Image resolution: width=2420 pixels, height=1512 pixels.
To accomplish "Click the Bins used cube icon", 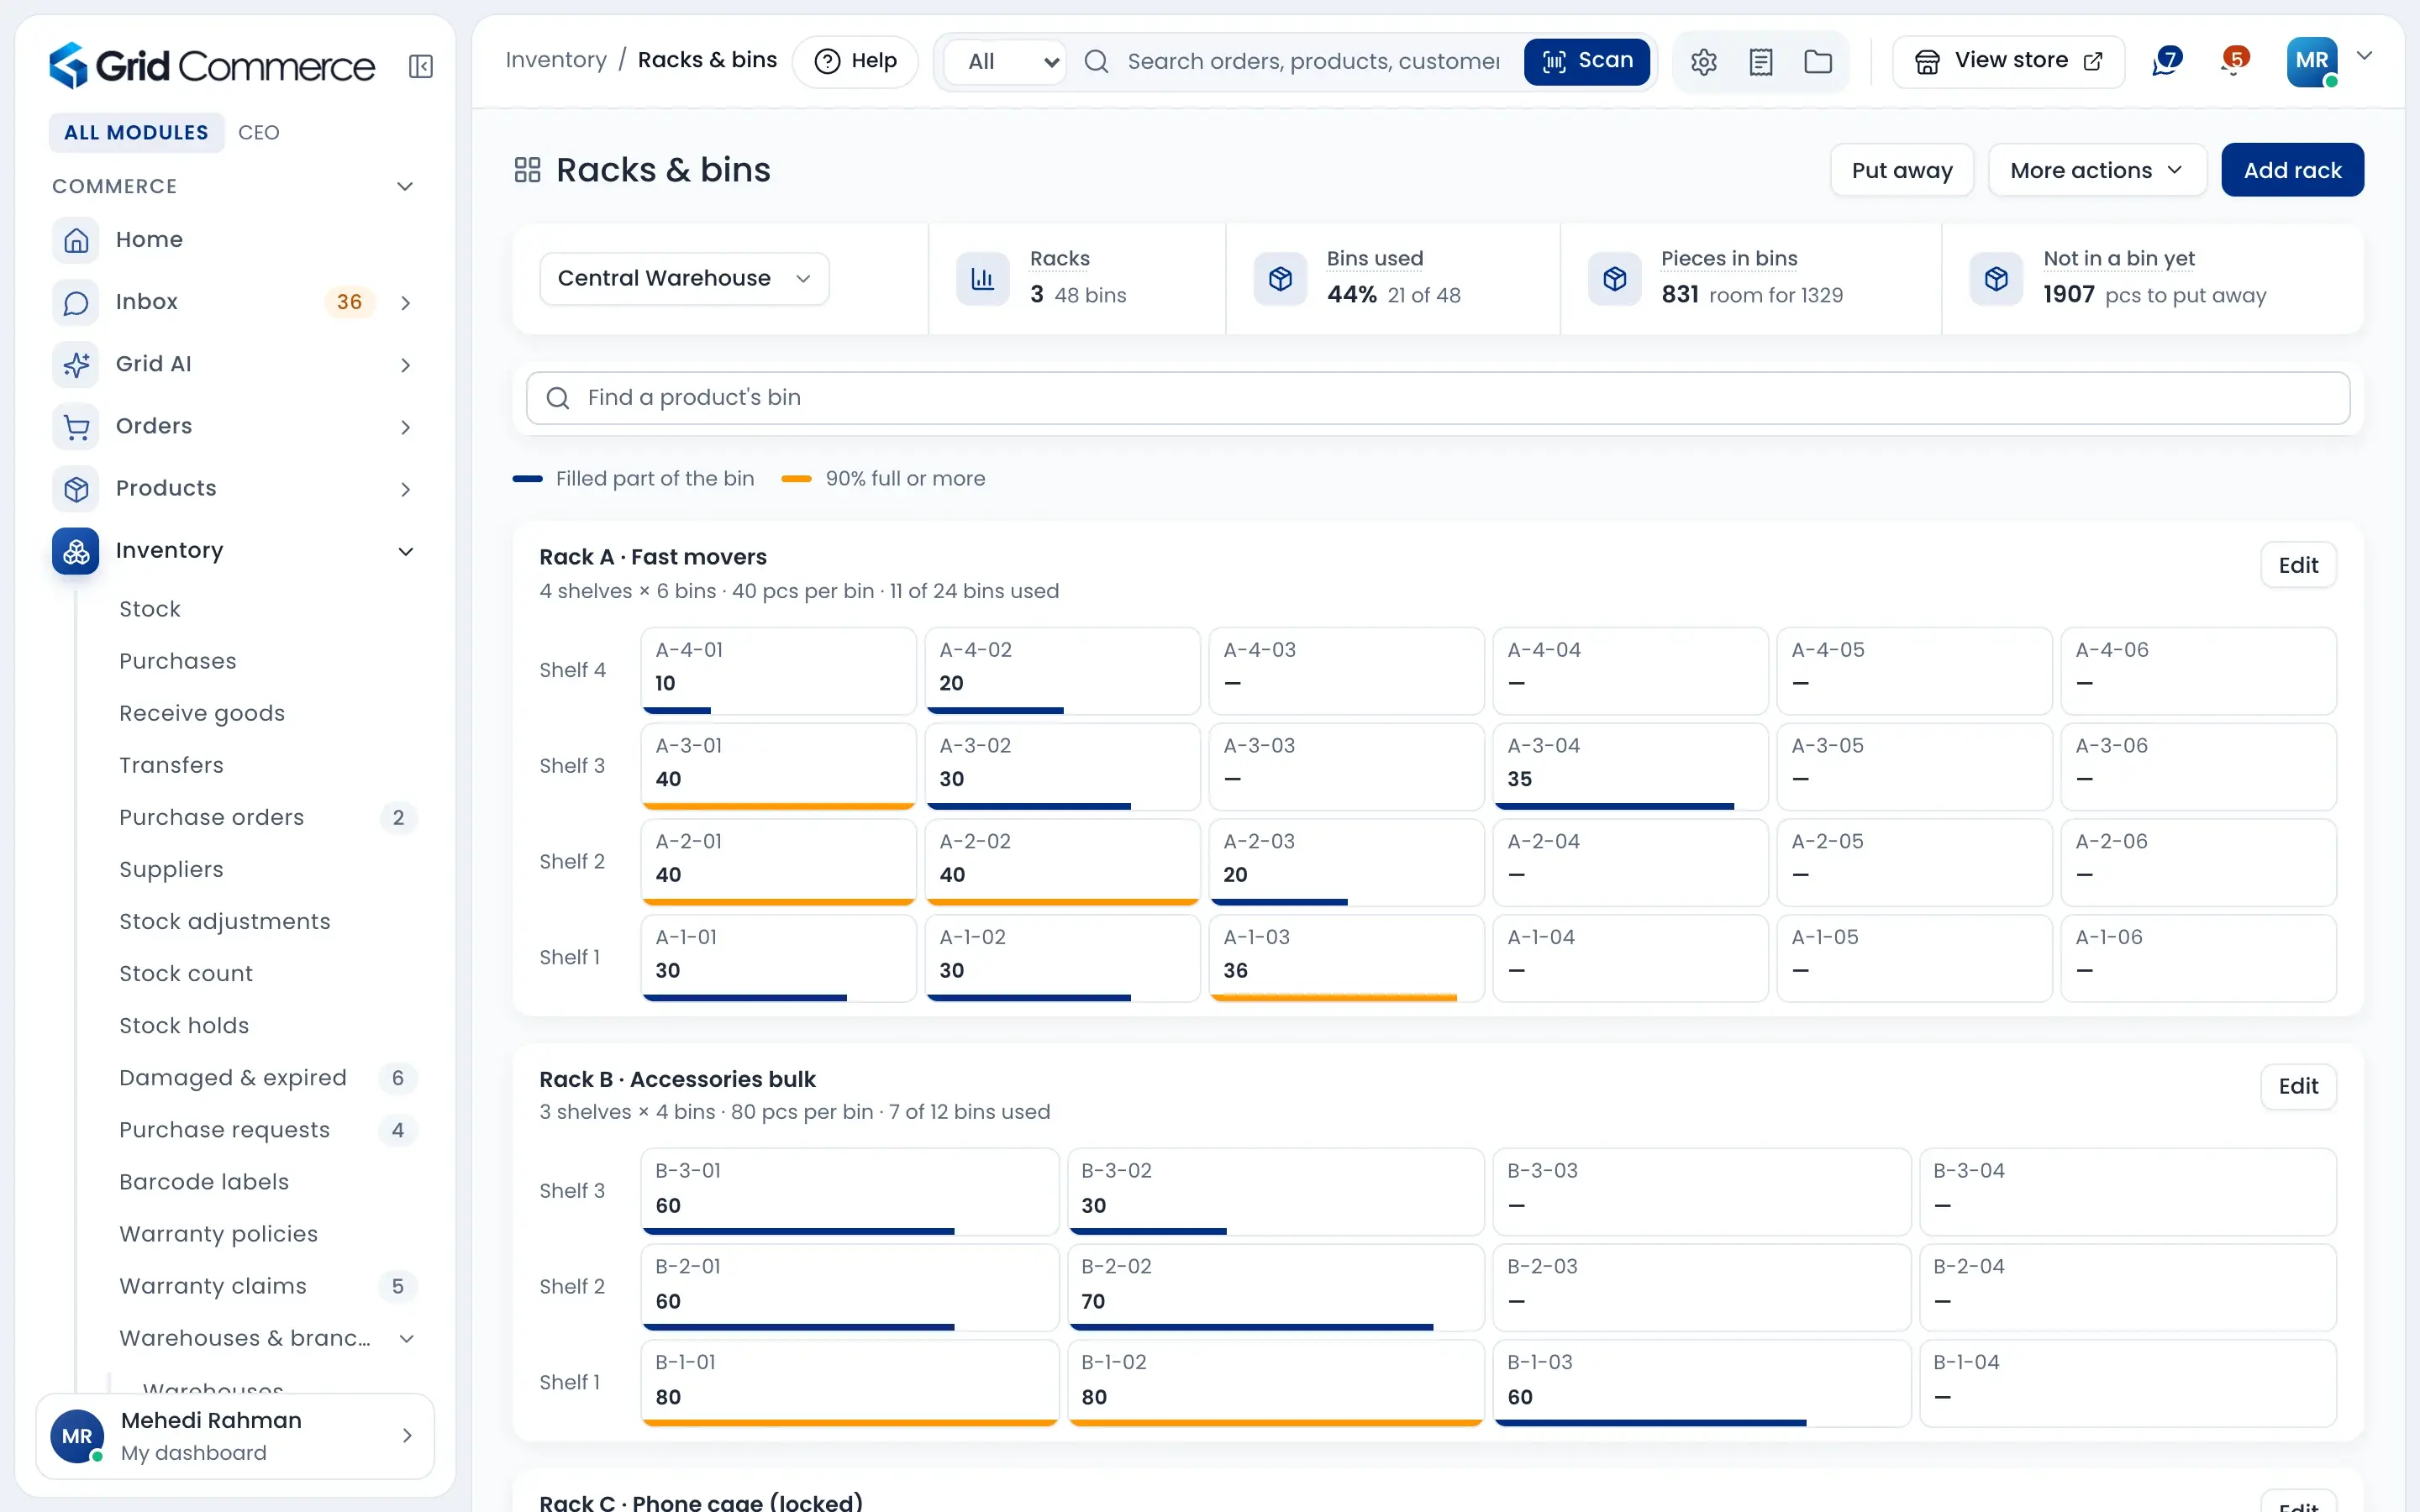I will pyautogui.click(x=1280, y=278).
